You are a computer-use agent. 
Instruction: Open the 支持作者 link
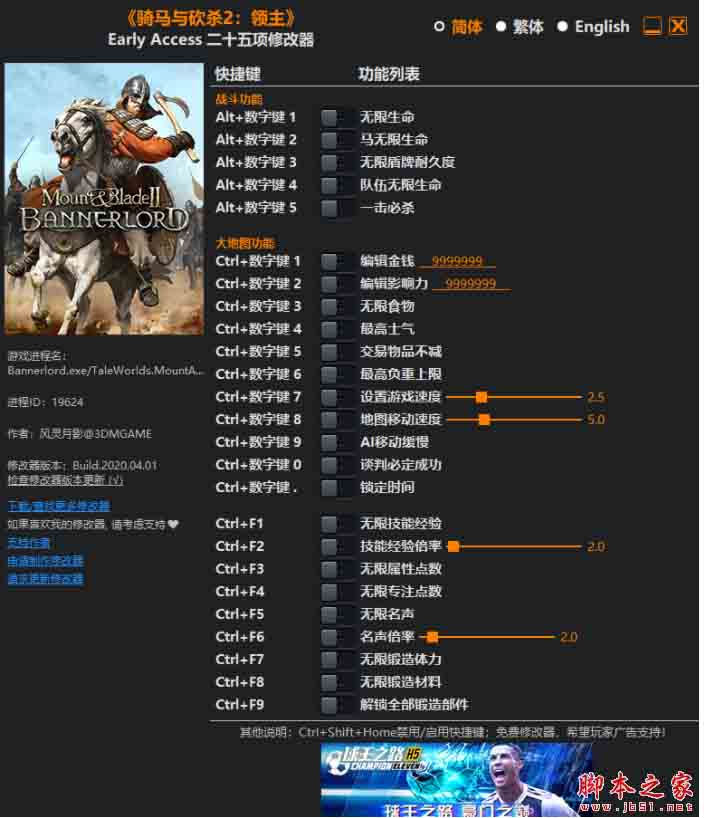(29, 543)
